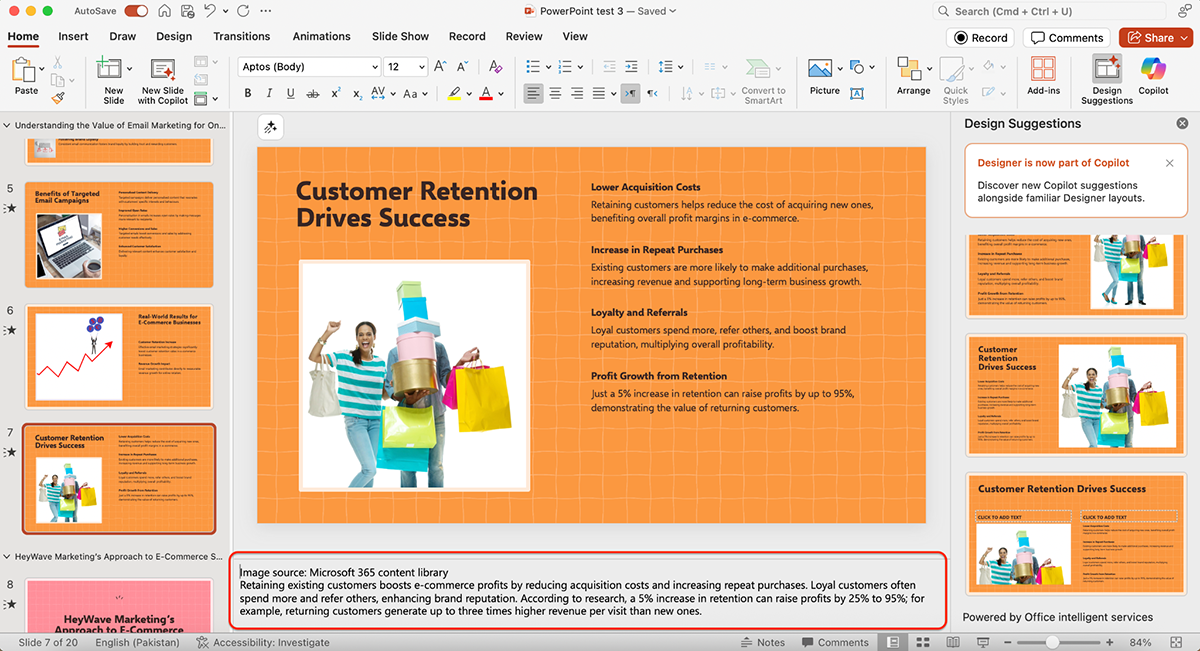Click the Copilot icon in the ribbon
The image size is (1200, 651).
tap(1153, 70)
